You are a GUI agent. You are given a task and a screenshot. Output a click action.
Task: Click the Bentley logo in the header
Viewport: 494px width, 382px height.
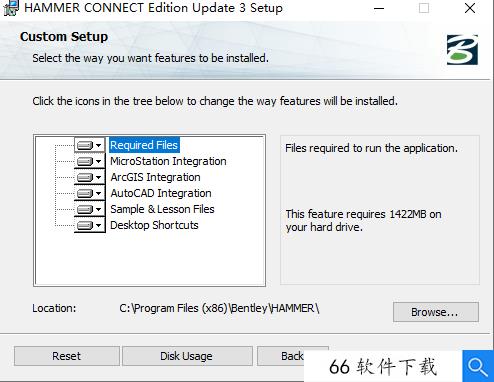(462, 50)
